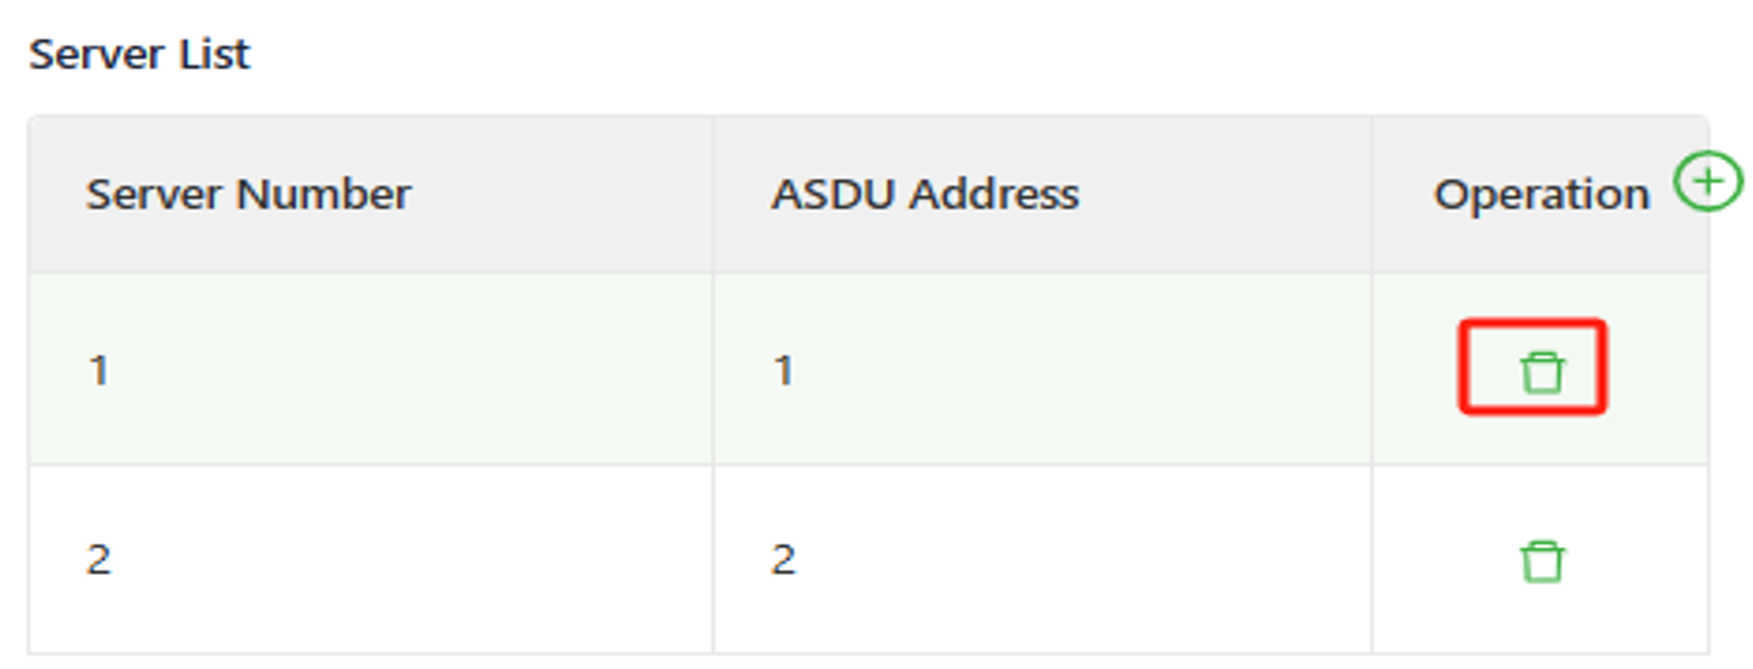Select the Server Number cell showing 1
This screenshot has width=1753, height=669.
pos(98,371)
